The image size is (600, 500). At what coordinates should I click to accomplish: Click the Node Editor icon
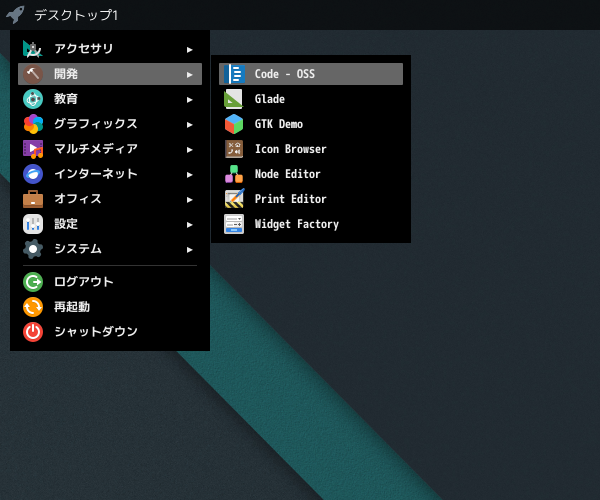pyautogui.click(x=234, y=174)
